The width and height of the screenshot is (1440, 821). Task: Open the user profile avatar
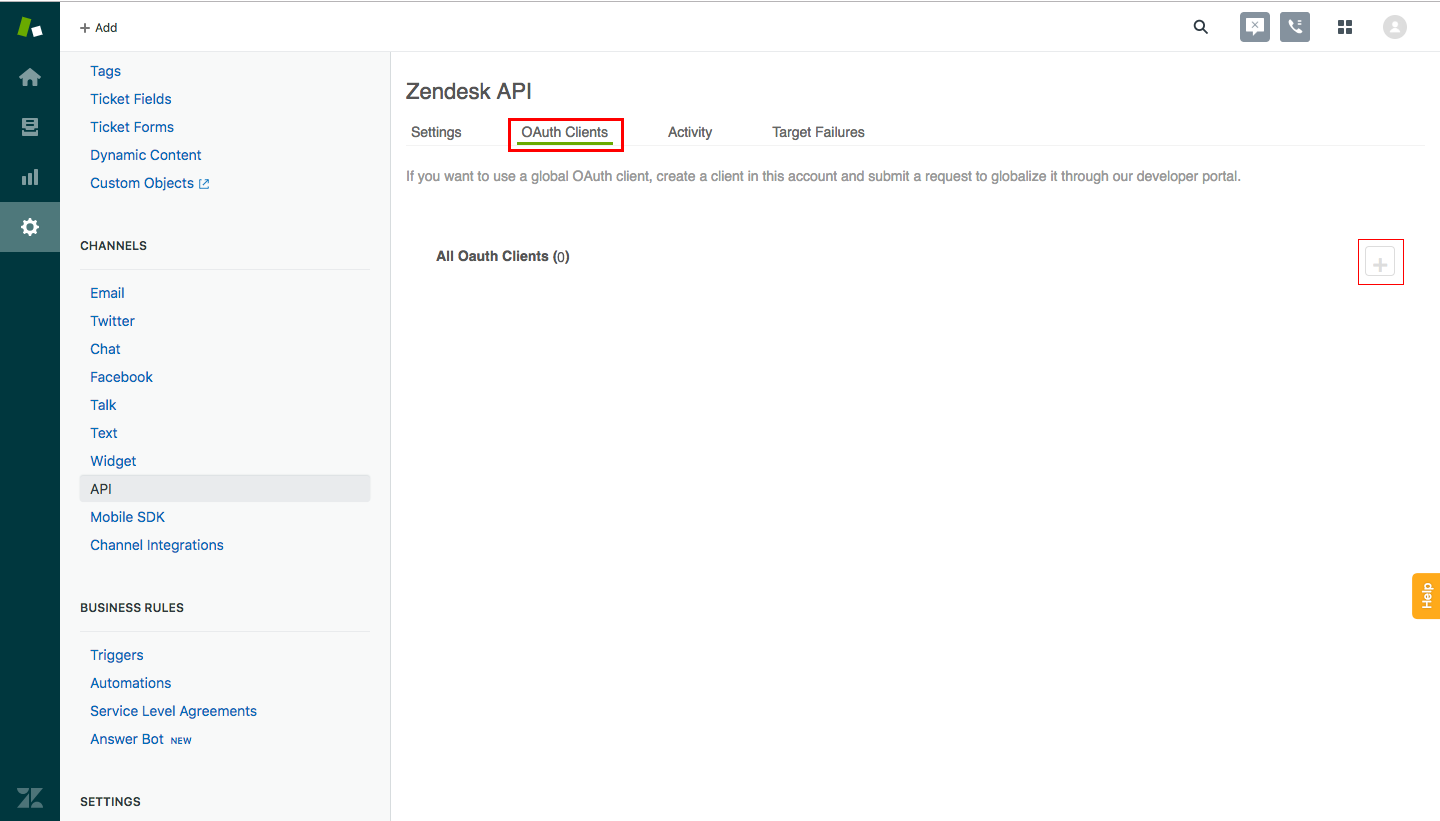coord(1395,27)
